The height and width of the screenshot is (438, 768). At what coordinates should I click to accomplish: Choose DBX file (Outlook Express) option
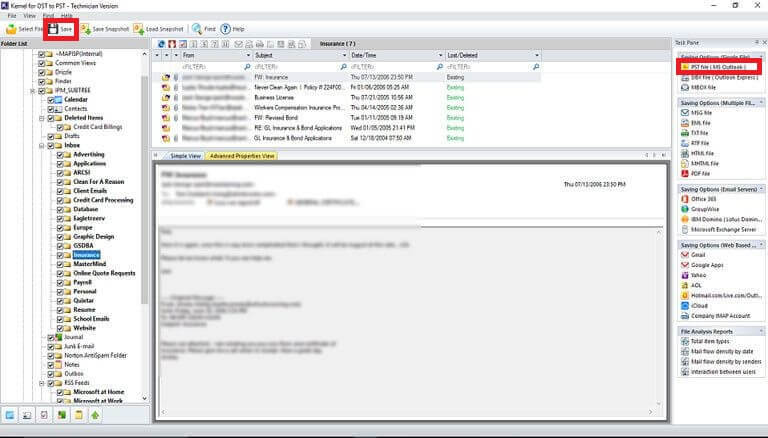[720, 77]
